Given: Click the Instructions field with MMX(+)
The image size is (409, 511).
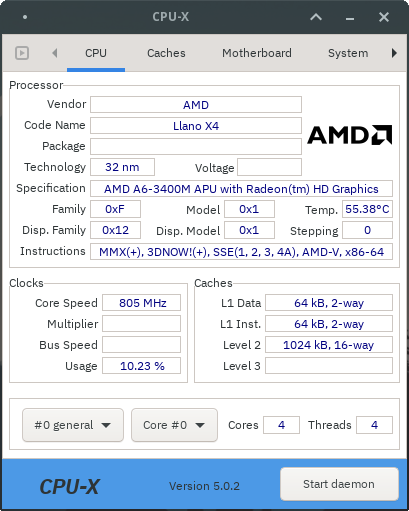Looking at the screenshot, I should click(241, 252).
